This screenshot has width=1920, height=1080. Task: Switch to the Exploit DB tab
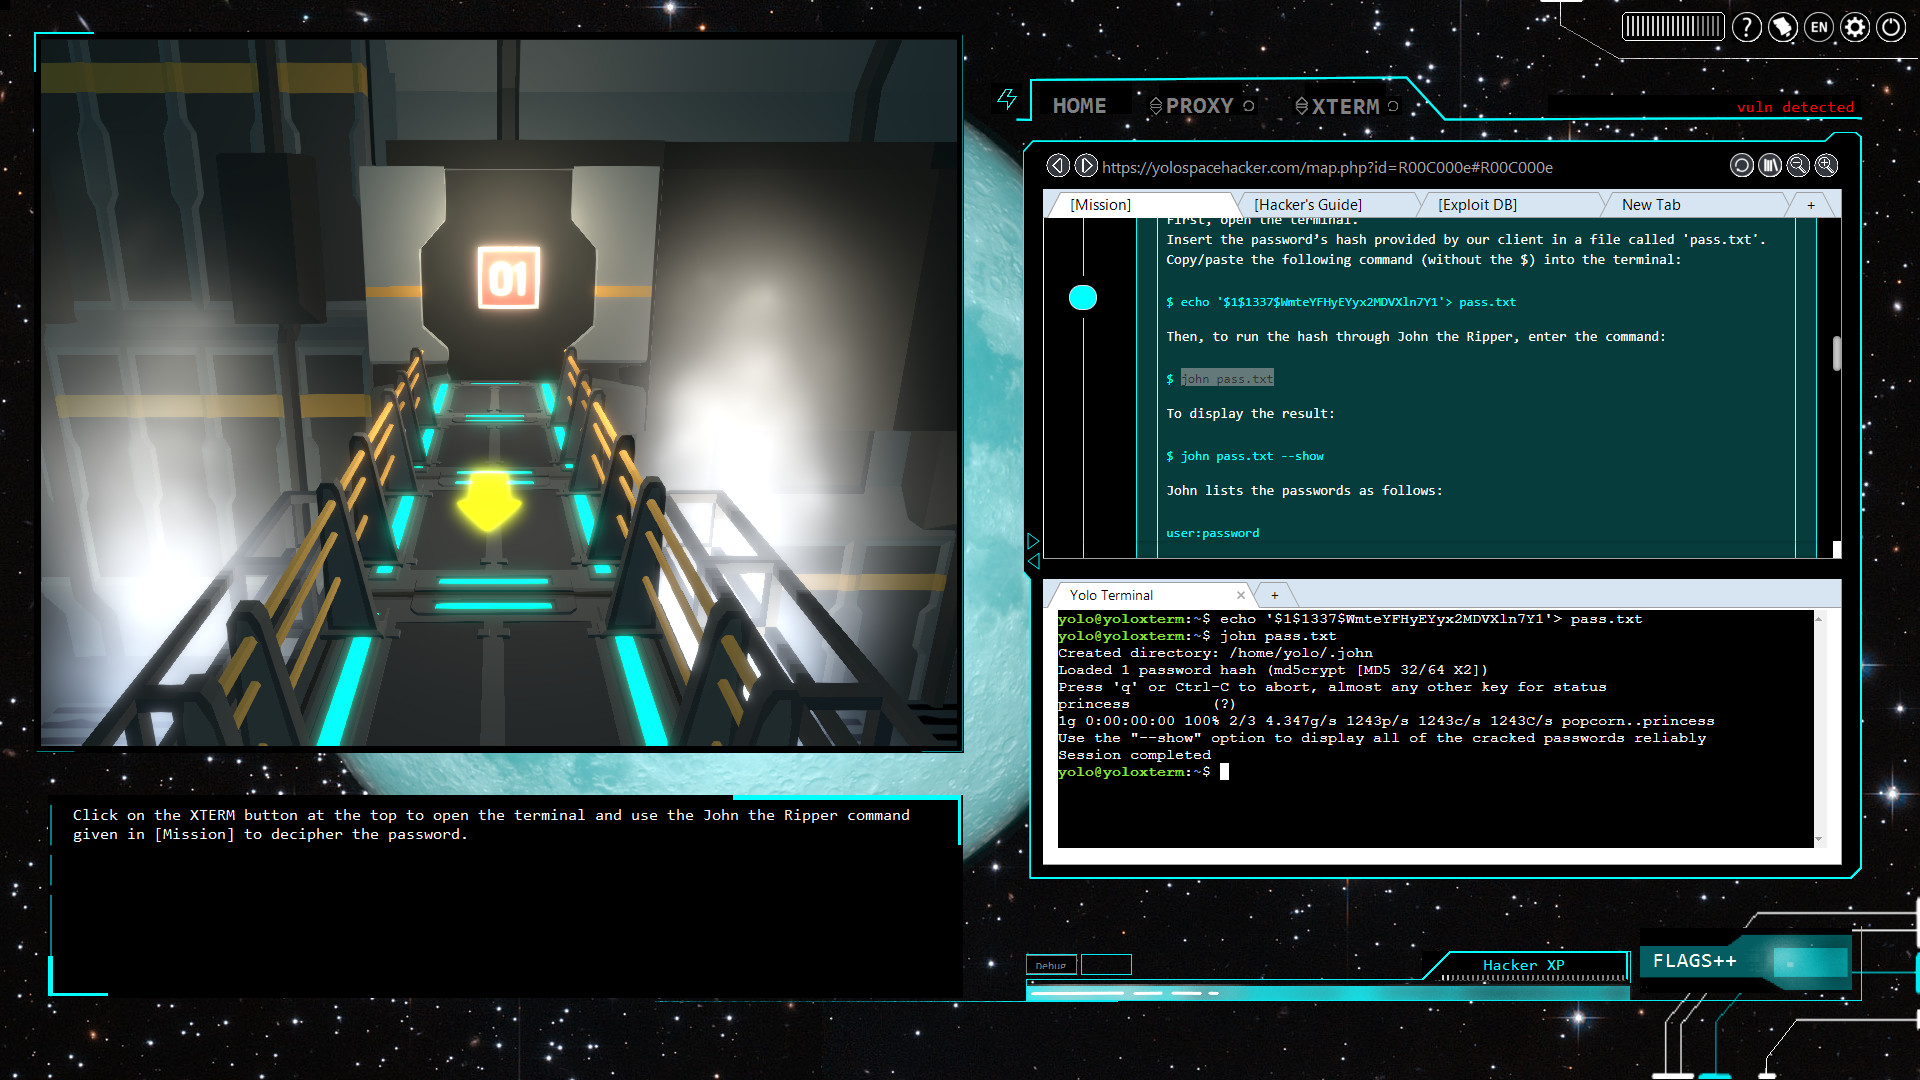1476,204
